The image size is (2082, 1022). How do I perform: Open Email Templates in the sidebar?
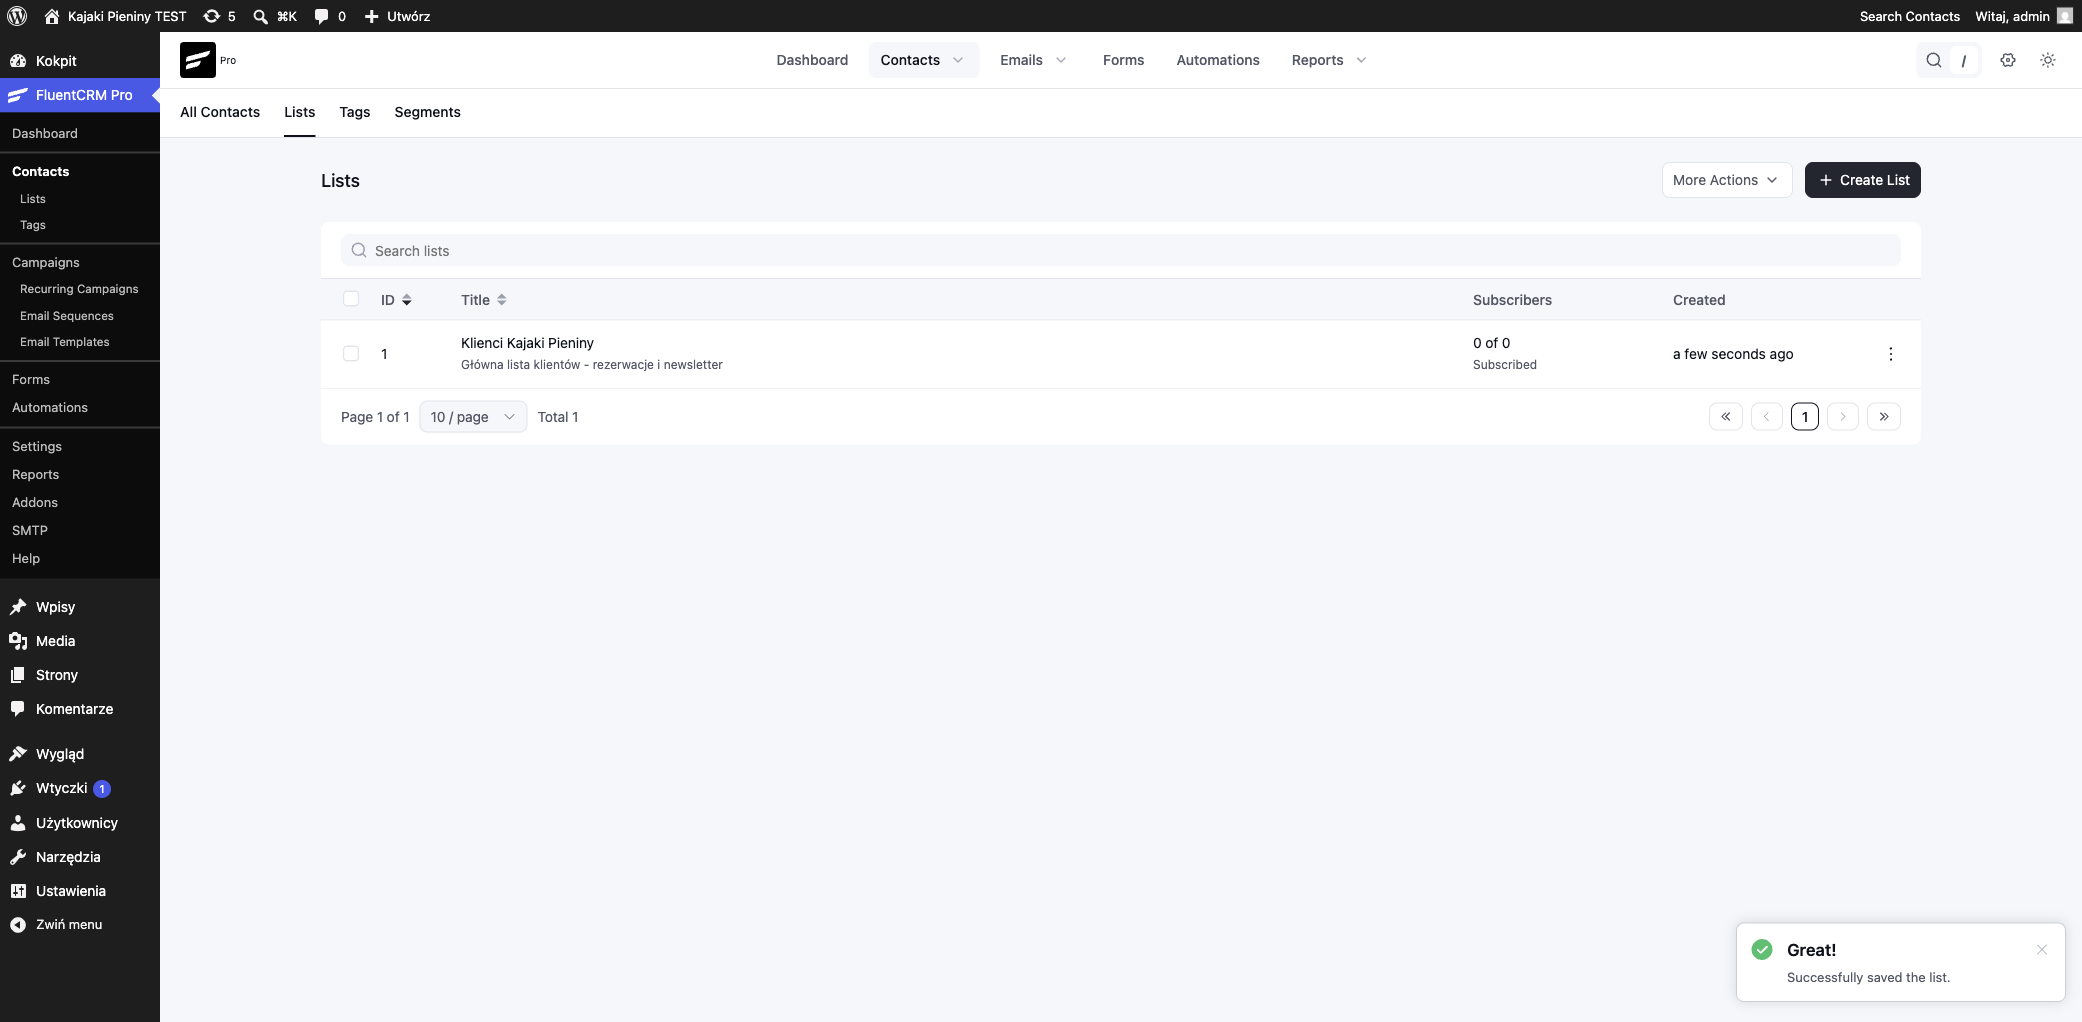pos(65,342)
